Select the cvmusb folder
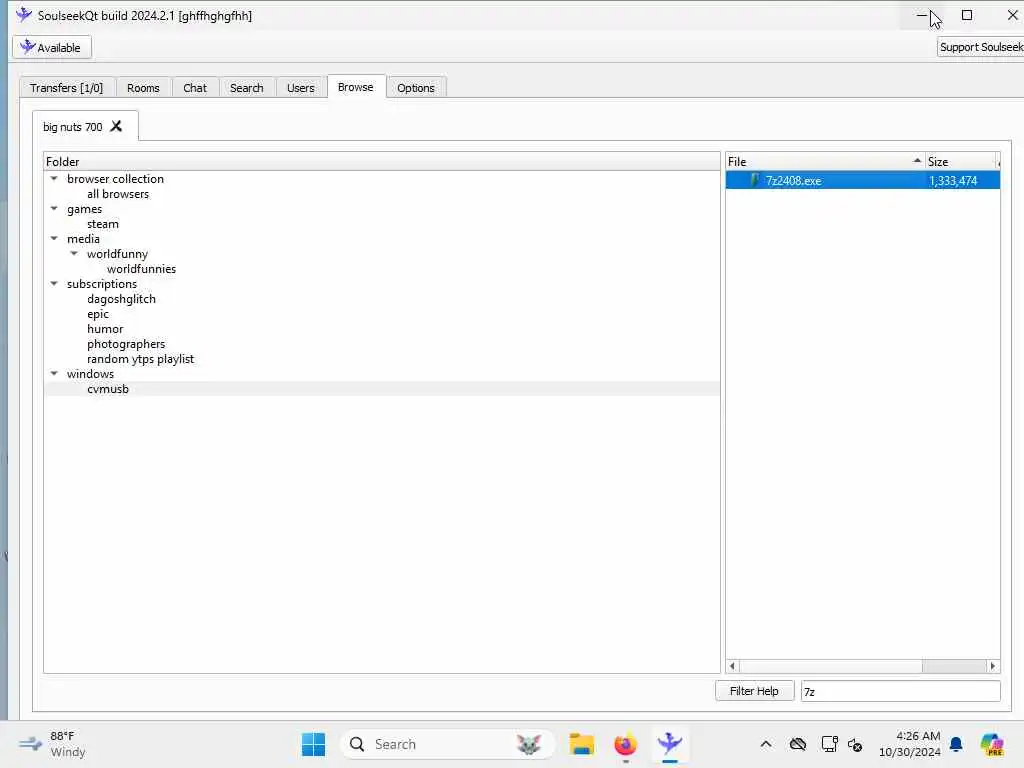The image size is (1024, 768). click(108, 389)
